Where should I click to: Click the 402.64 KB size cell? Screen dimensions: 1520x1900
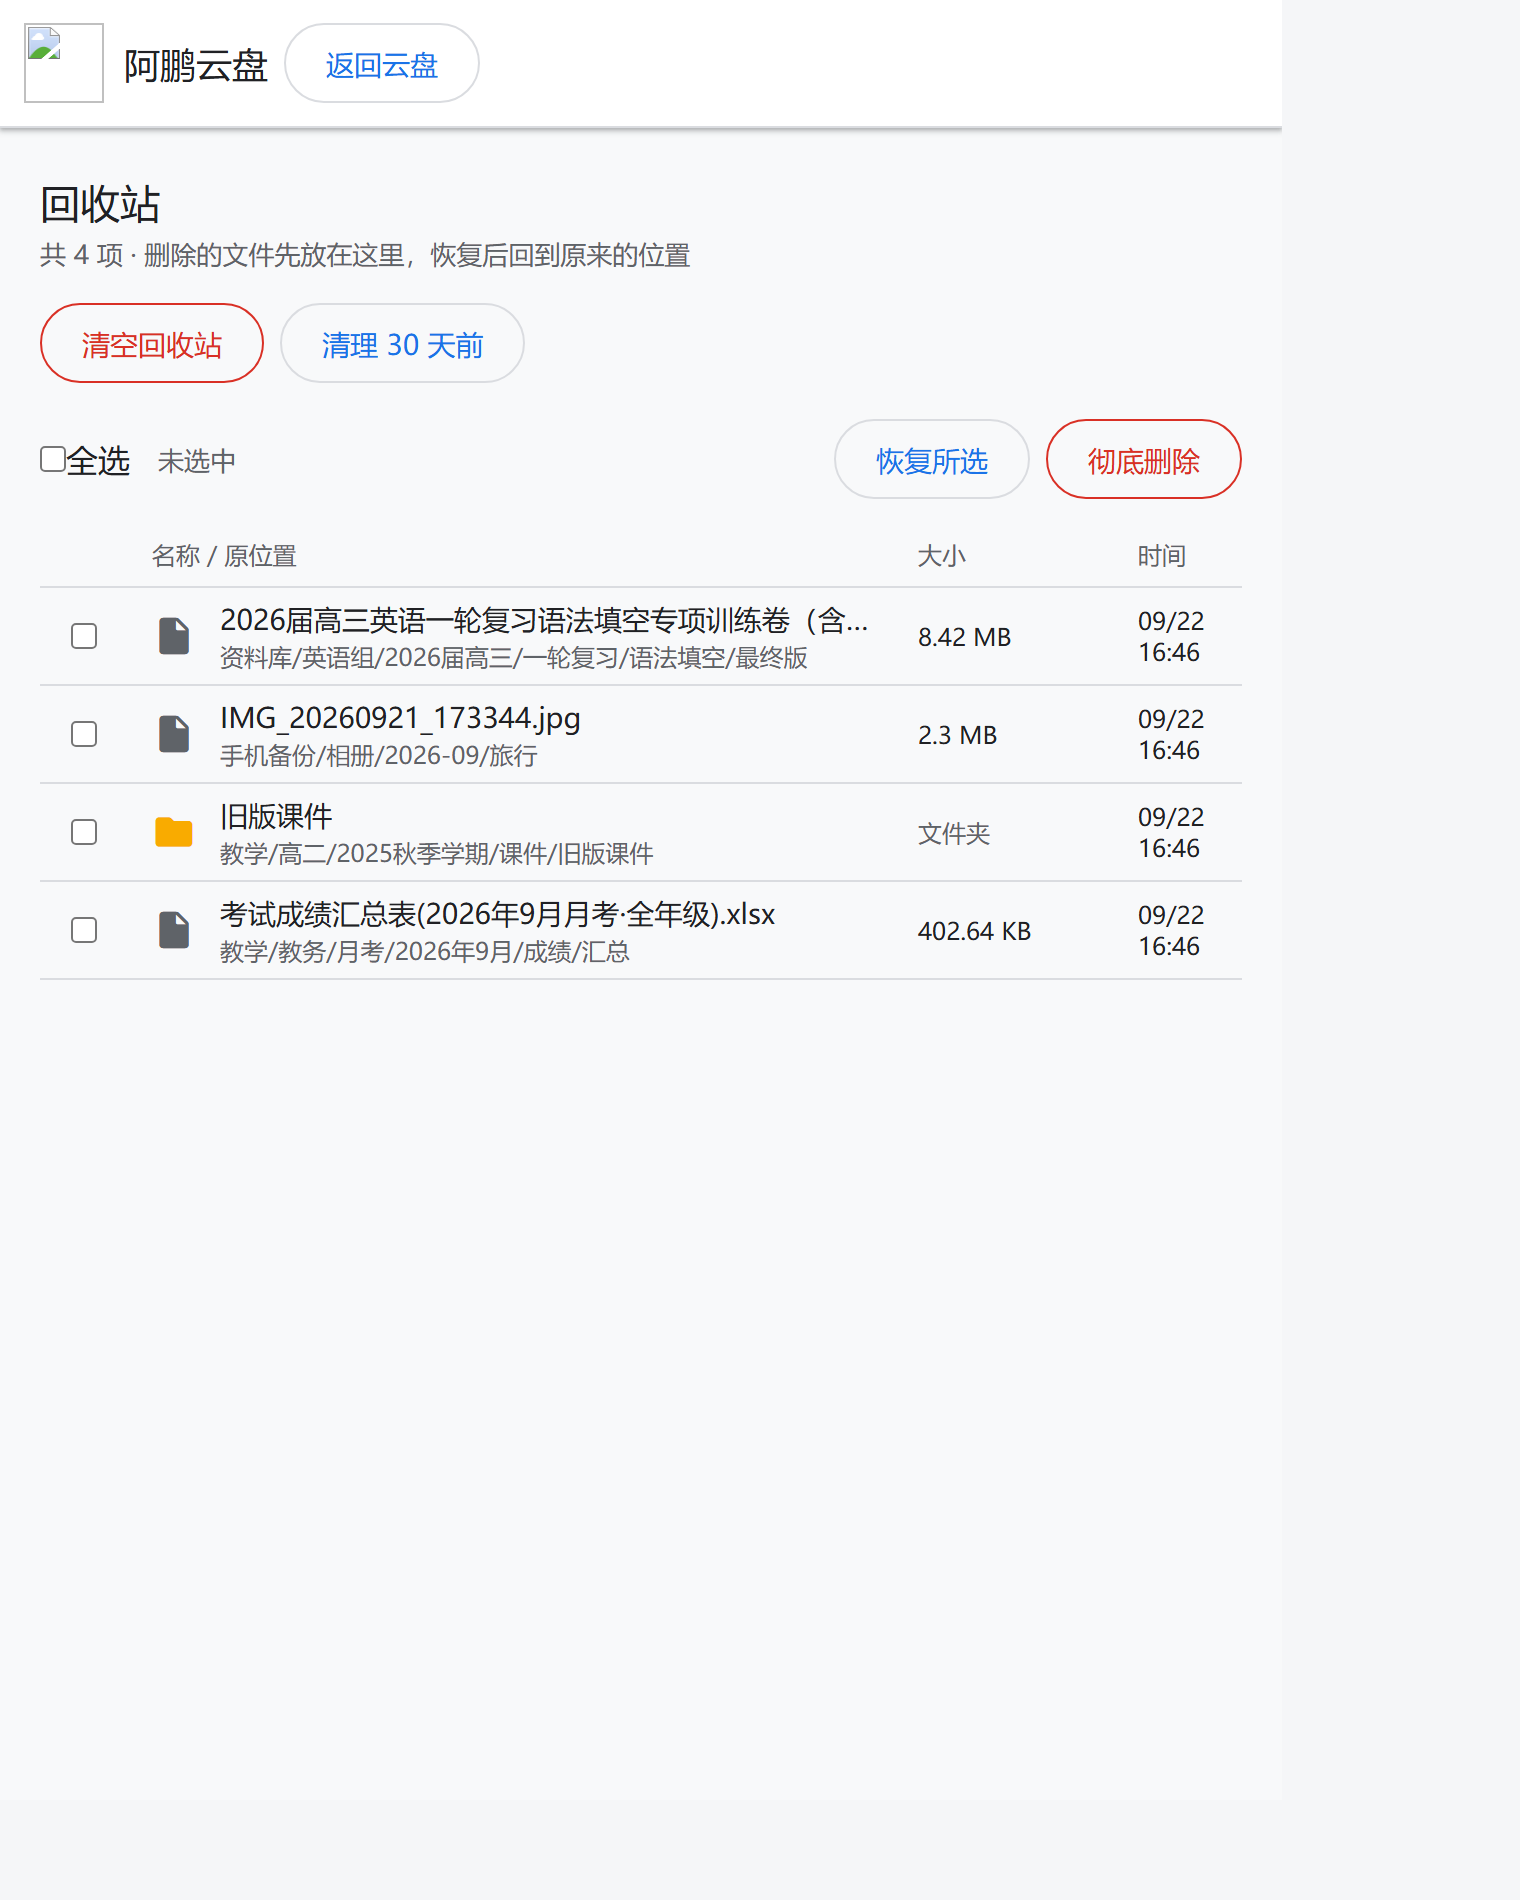(975, 931)
